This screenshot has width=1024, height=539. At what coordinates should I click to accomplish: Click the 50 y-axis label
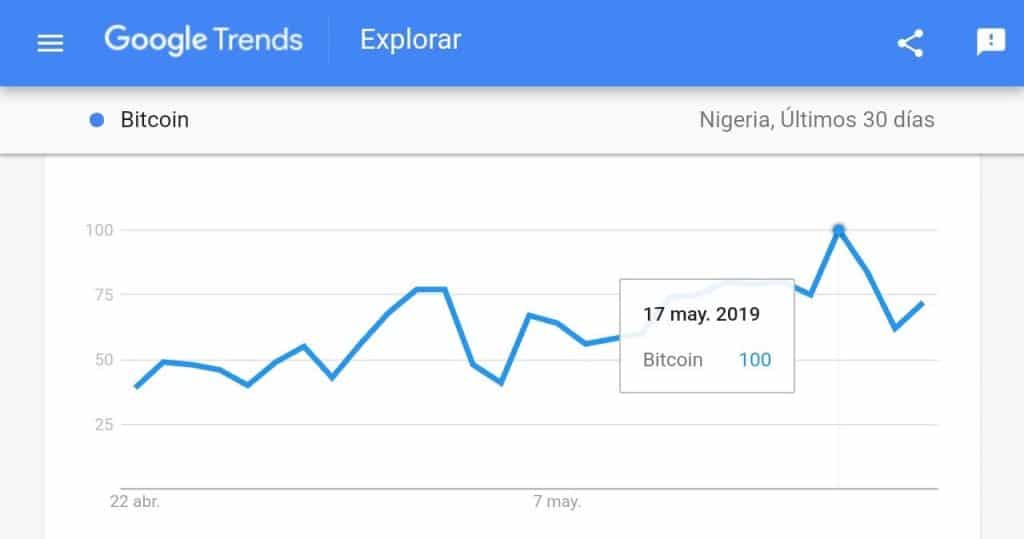(x=104, y=360)
